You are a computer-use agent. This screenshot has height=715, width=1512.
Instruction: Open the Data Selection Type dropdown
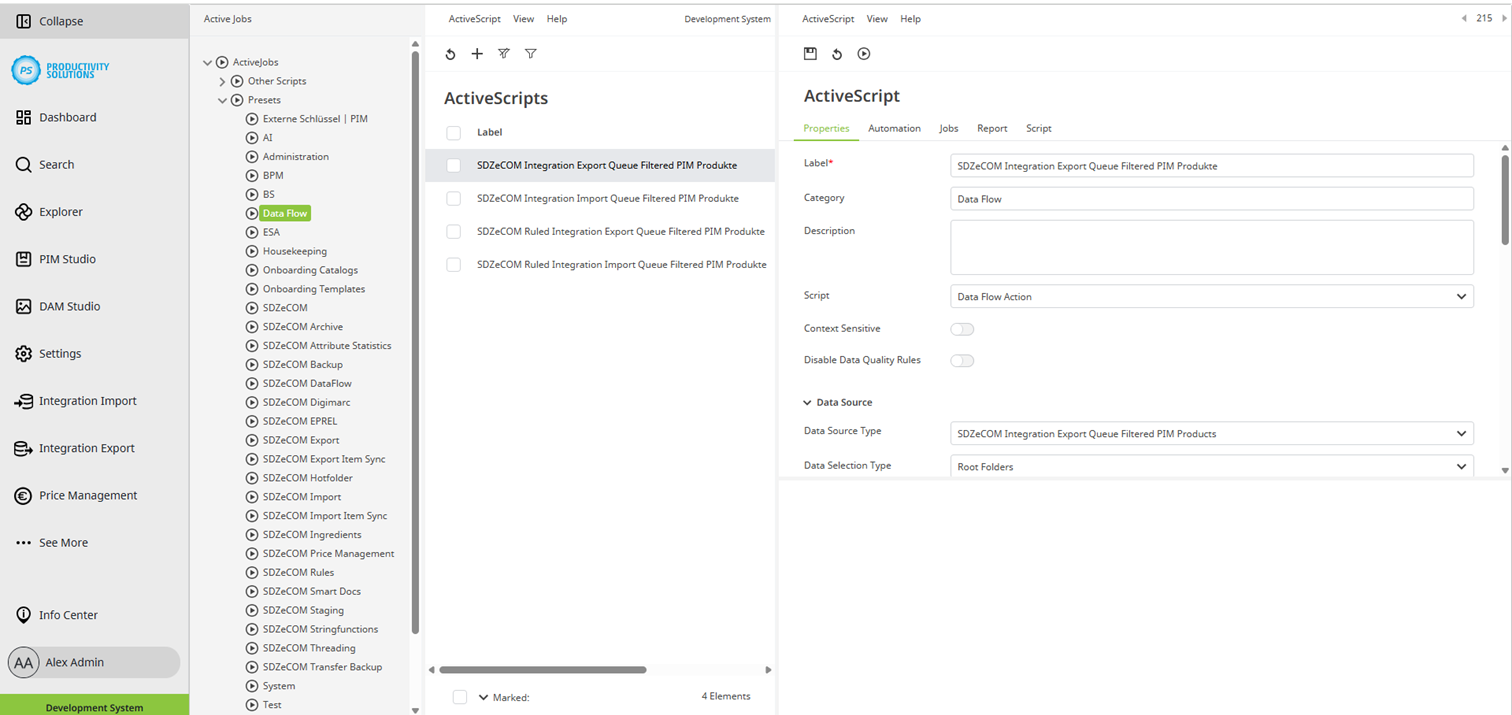point(1462,466)
